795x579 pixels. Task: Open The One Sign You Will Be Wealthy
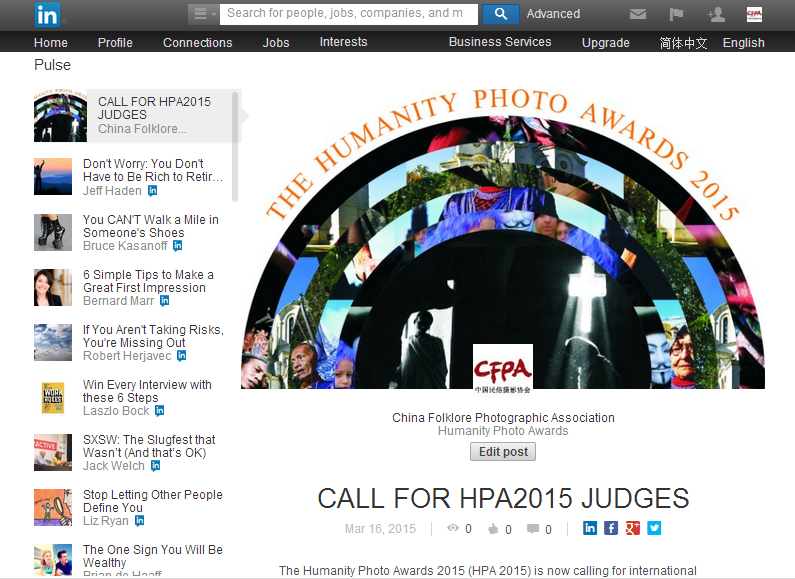(153, 556)
